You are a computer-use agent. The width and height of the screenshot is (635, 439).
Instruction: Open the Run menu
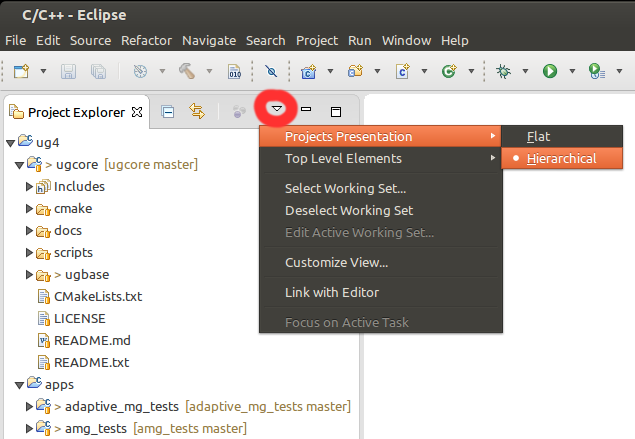click(x=360, y=40)
